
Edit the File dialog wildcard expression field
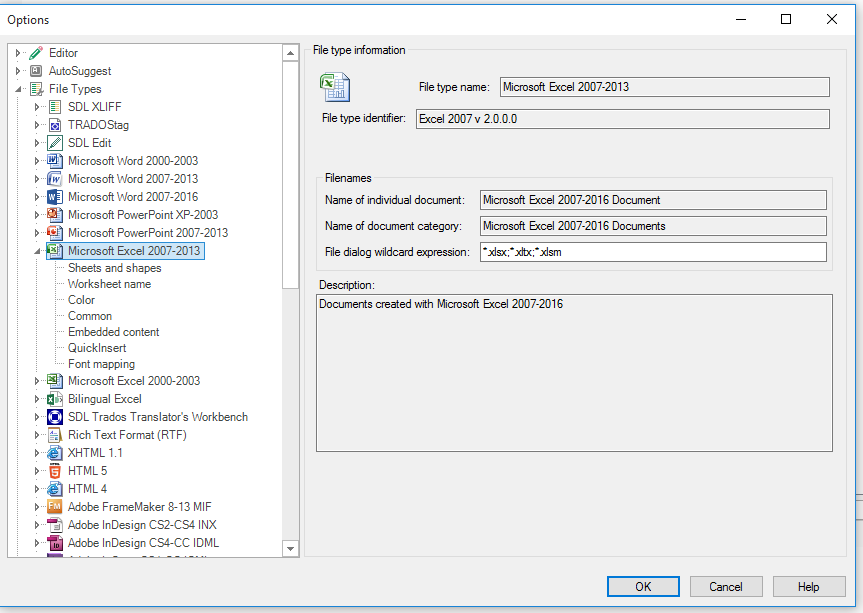653,252
